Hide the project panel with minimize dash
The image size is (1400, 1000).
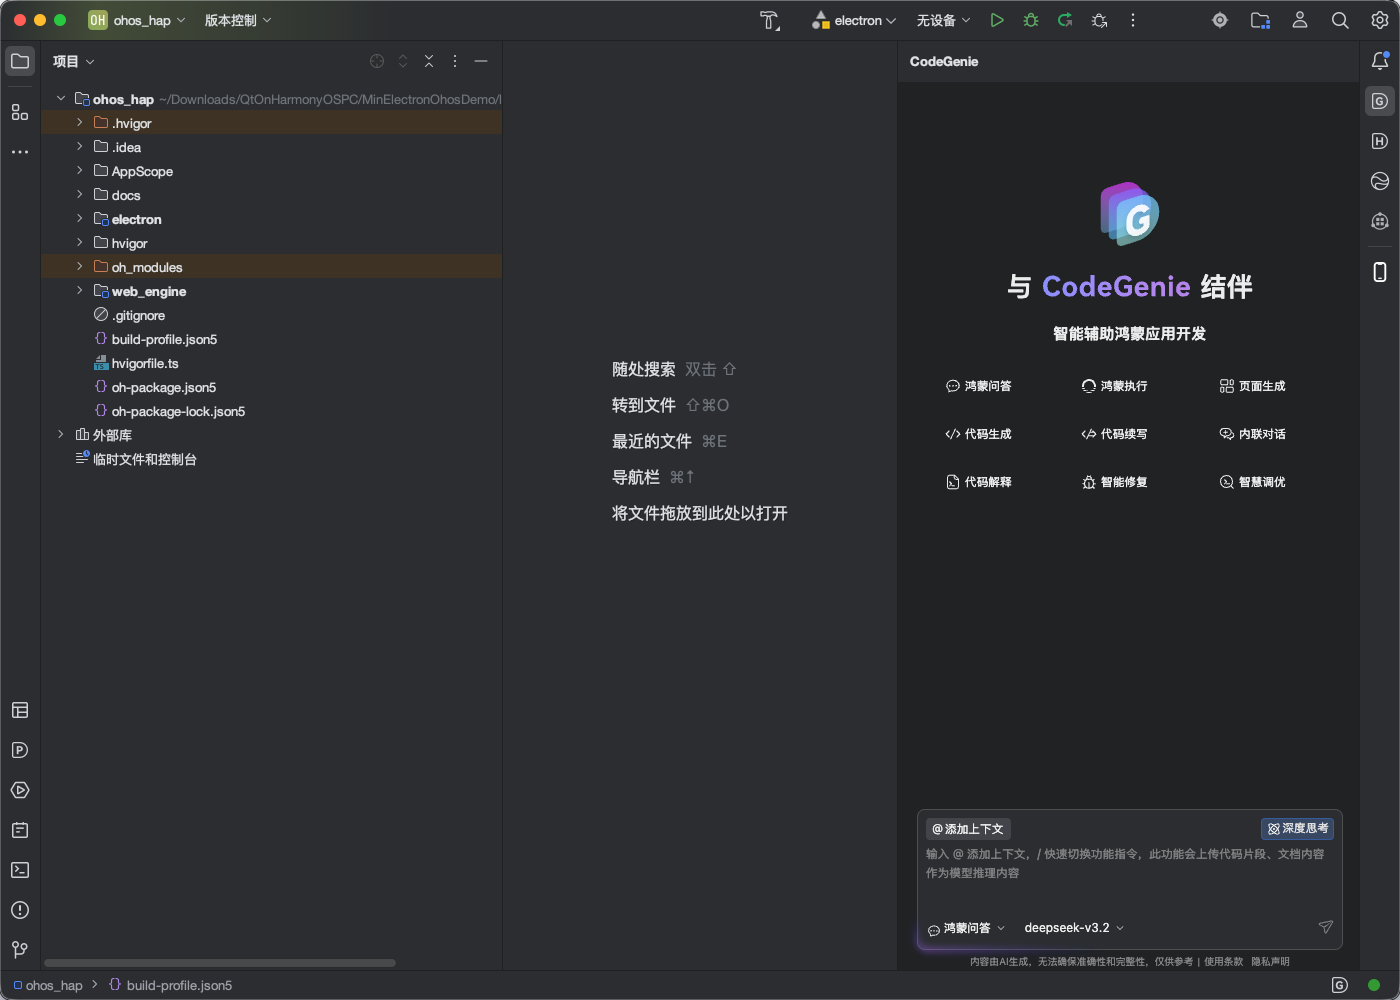coord(481,61)
